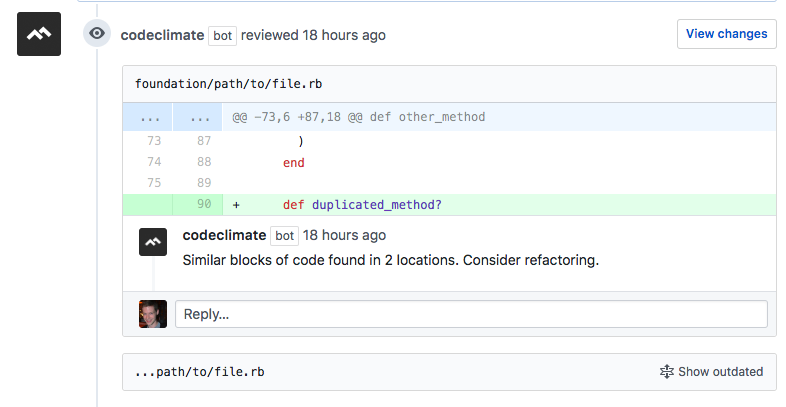Image resolution: width=786 pixels, height=407 pixels.
Task: Click the large codeclimate avatar on left
Action: click(x=40, y=34)
